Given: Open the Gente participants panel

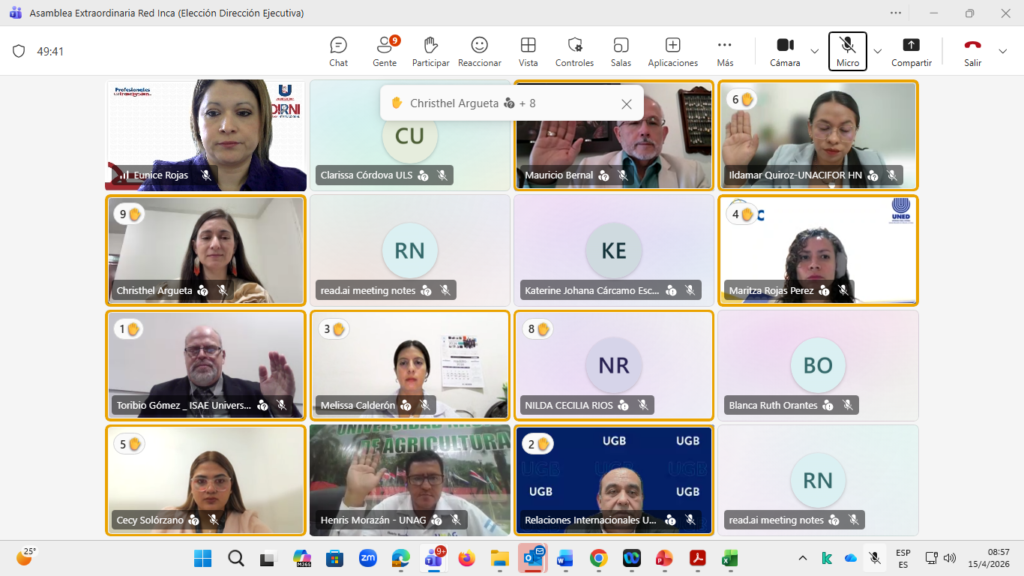Looking at the screenshot, I should pyautogui.click(x=384, y=51).
